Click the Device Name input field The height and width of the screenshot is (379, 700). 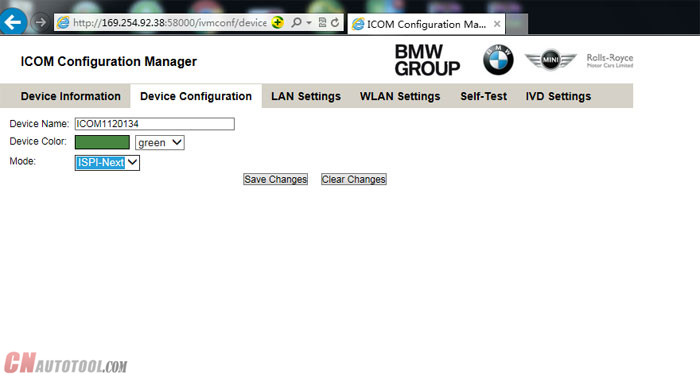pyautogui.click(x=154, y=124)
